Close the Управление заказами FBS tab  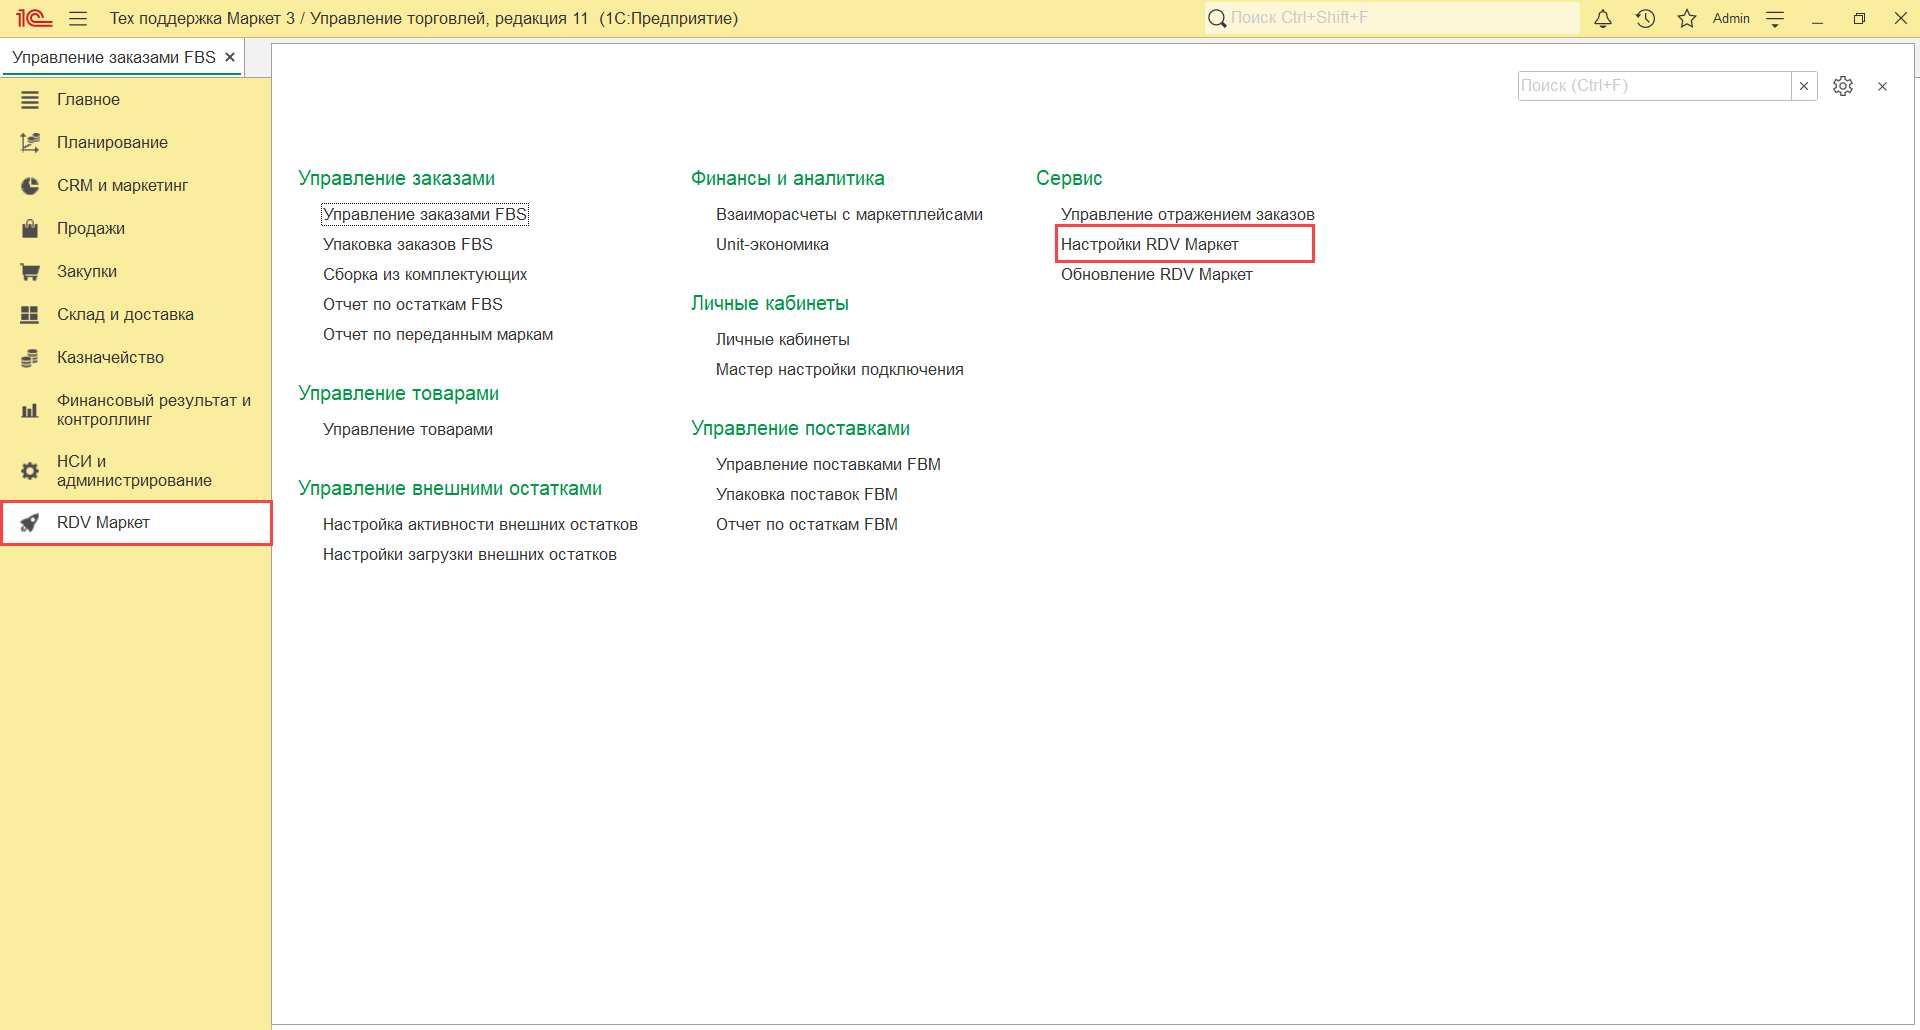click(x=230, y=58)
